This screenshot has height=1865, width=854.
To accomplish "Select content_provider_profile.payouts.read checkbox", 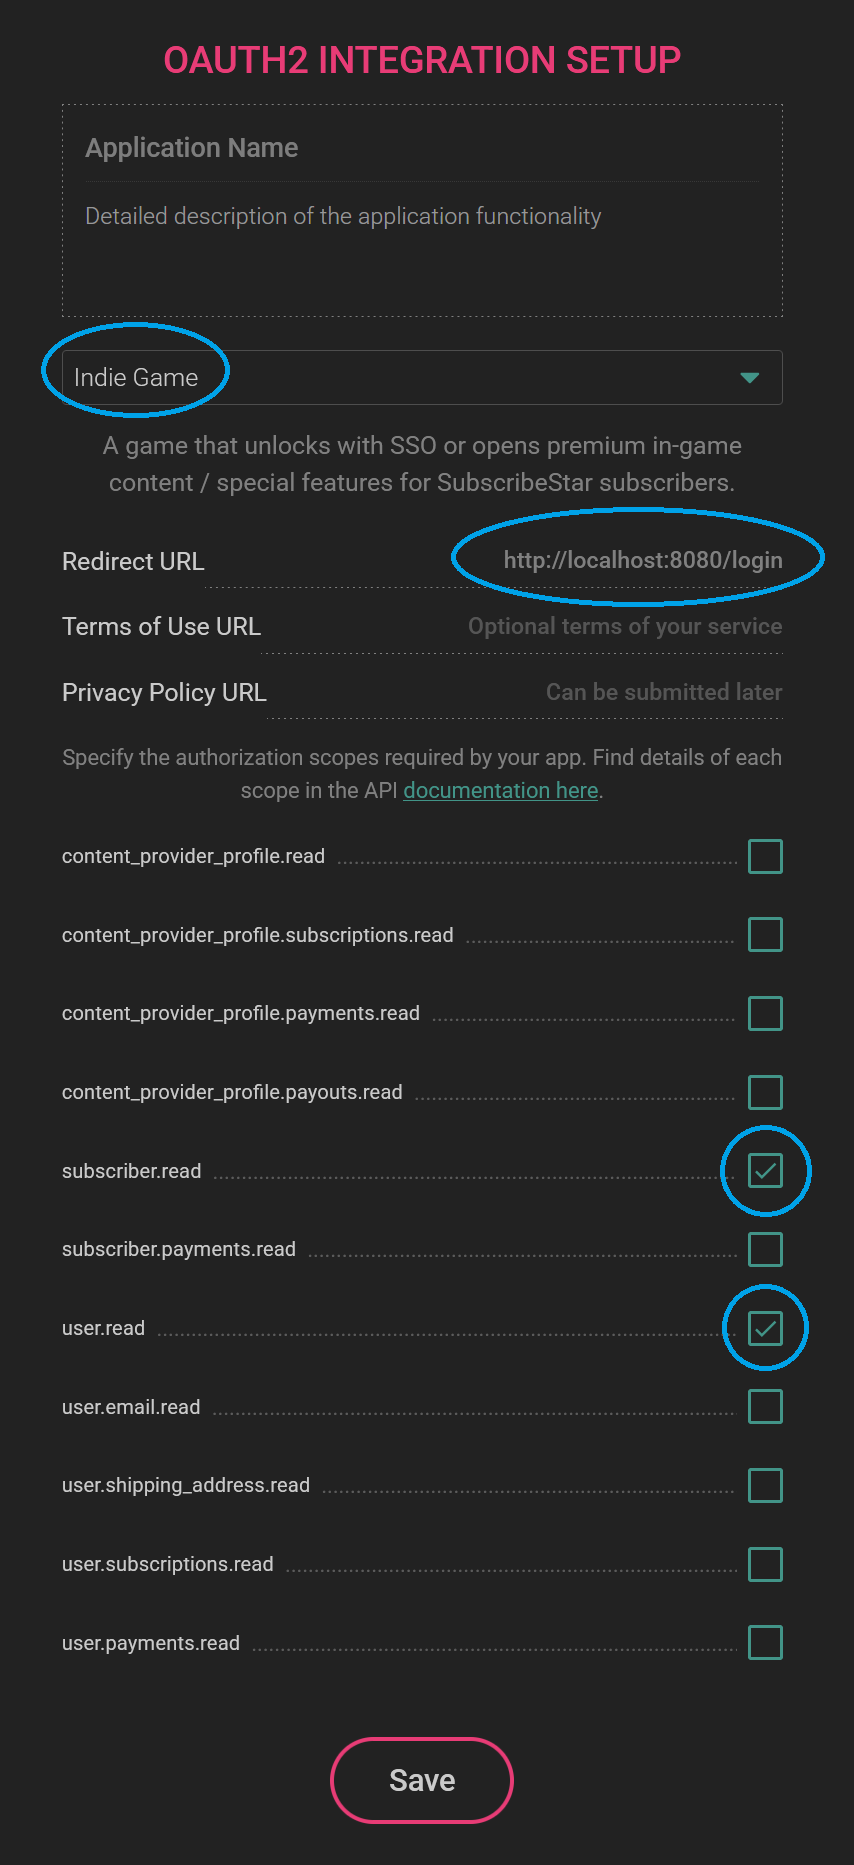I will [x=765, y=1092].
